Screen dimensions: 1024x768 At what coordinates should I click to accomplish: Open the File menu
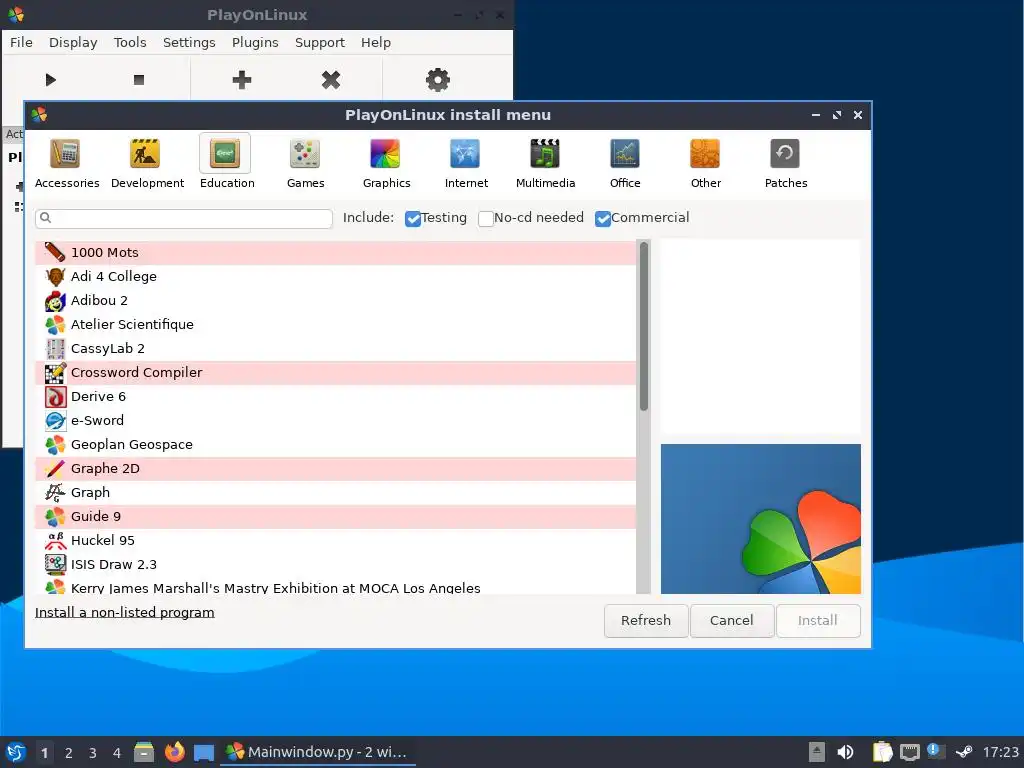click(21, 42)
